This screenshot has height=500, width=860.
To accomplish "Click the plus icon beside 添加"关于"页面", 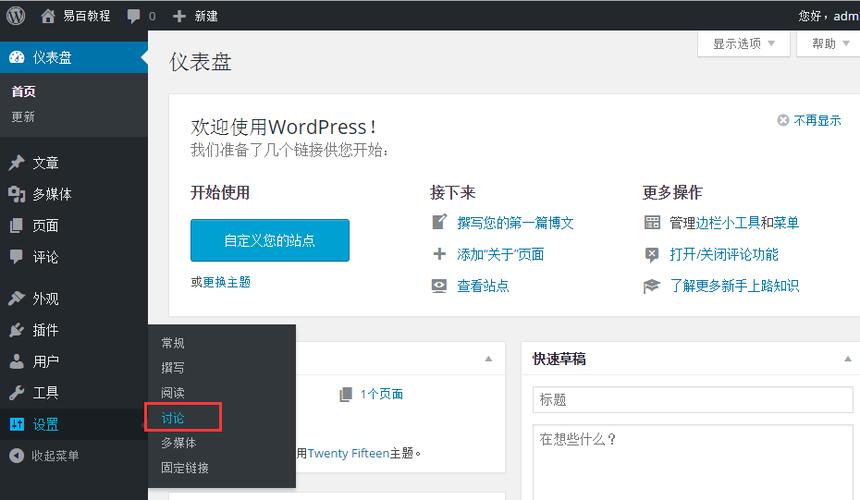I will 439,254.
